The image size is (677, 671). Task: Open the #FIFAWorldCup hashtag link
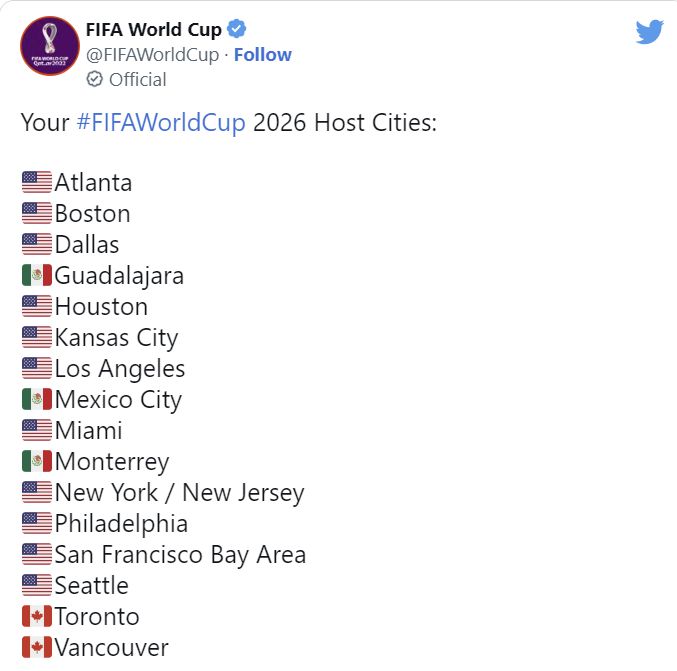pyautogui.click(x=160, y=125)
